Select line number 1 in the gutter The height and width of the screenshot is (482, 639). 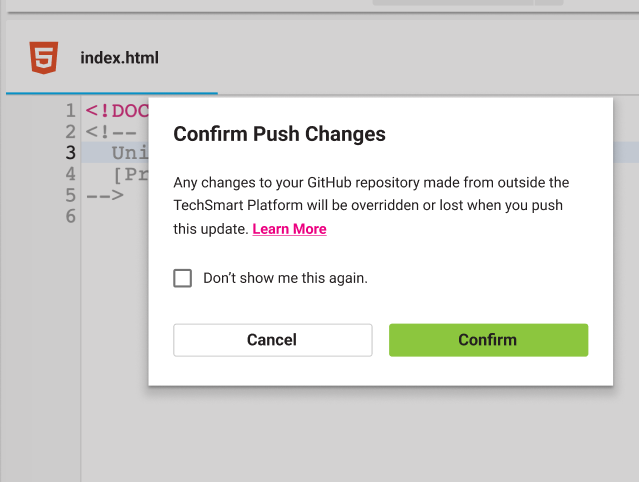point(71,111)
